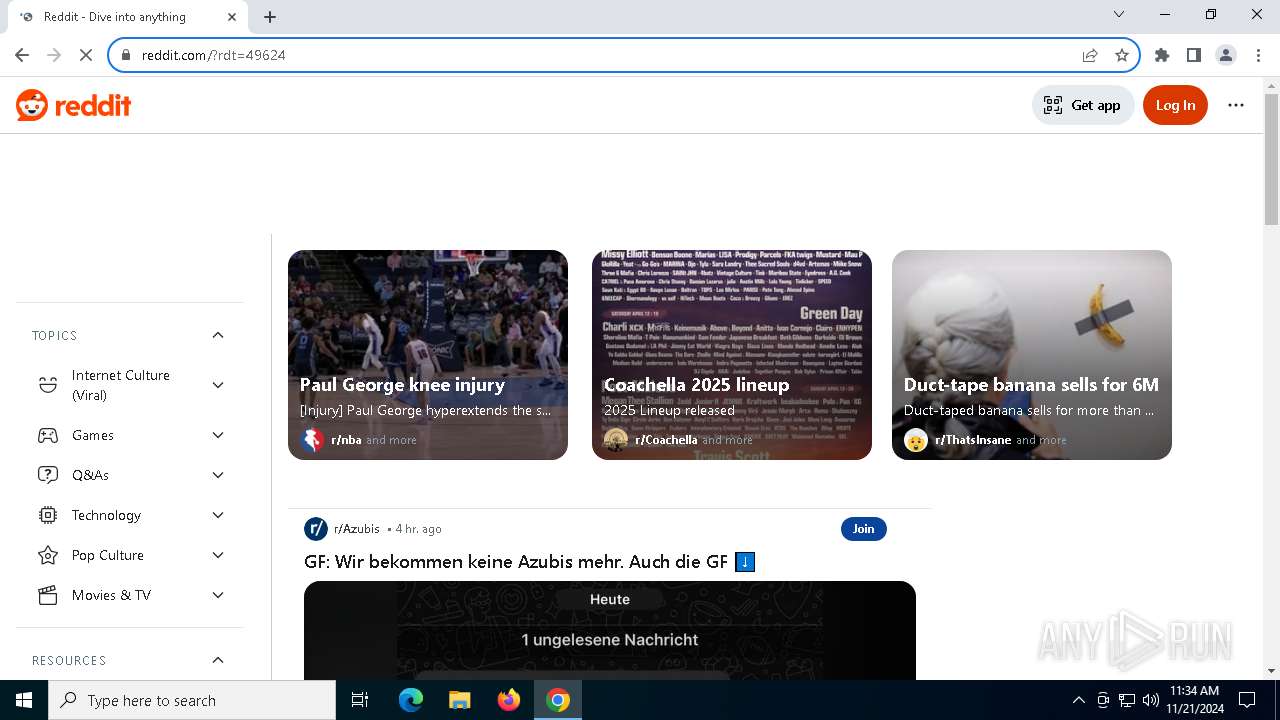Open Duct-tape banana sells for 6M card
Screen dimensions: 1280x720
1032,355
